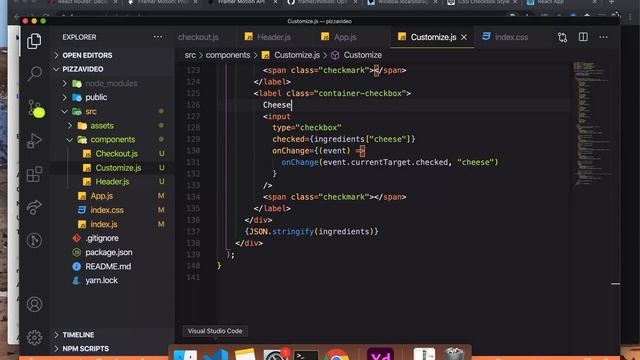Open the Accounts menu icon
This screenshot has width=640, height=360.
(34, 304)
